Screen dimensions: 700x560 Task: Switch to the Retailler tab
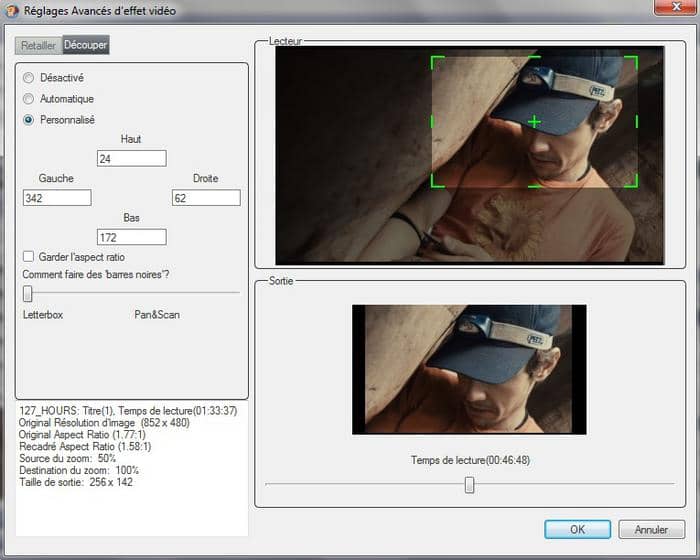coord(38,46)
